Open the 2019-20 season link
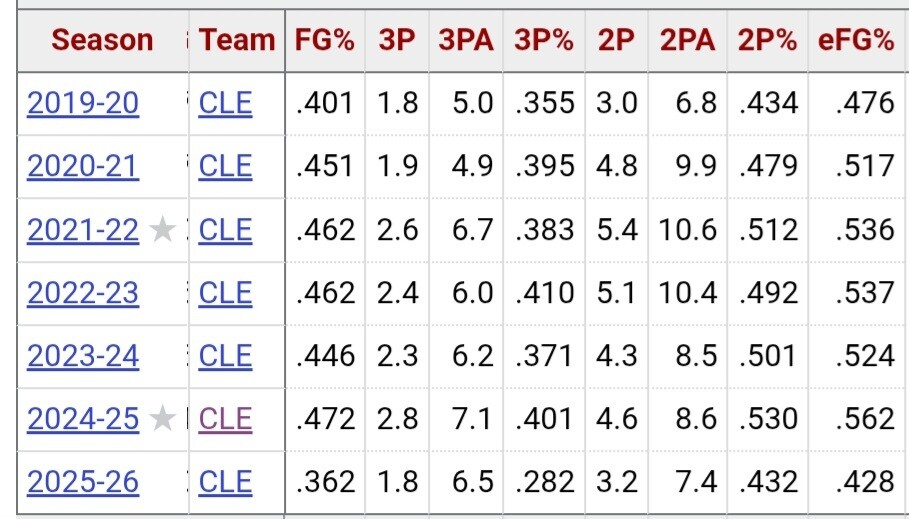Image resolution: width=909 pixels, height=519 pixels. pyautogui.click(x=83, y=104)
